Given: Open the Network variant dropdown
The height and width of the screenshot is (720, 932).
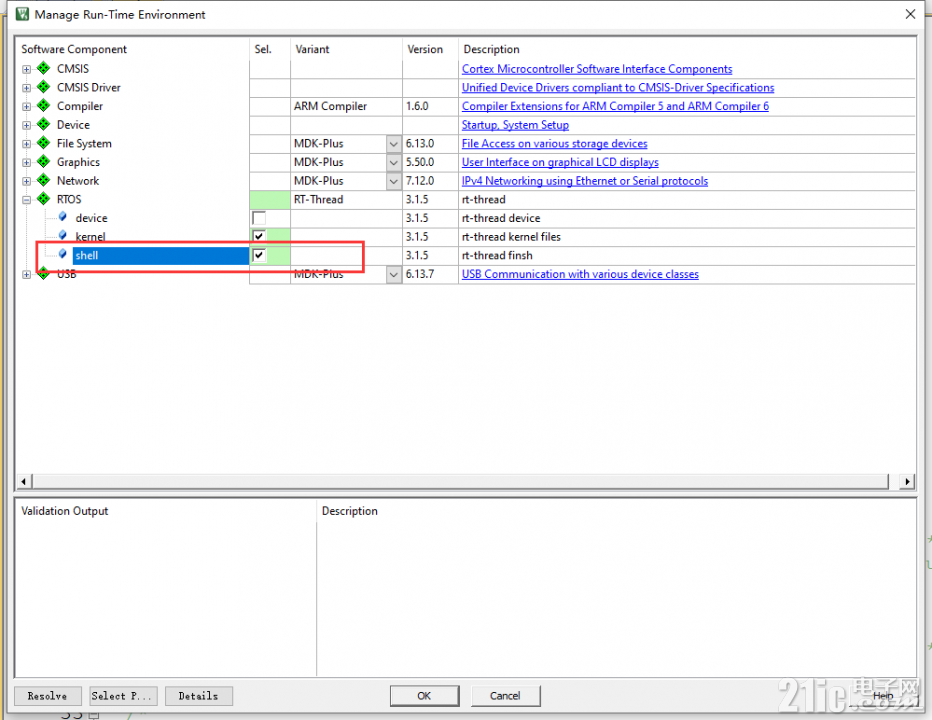Looking at the screenshot, I should click(x=393, y=181).
